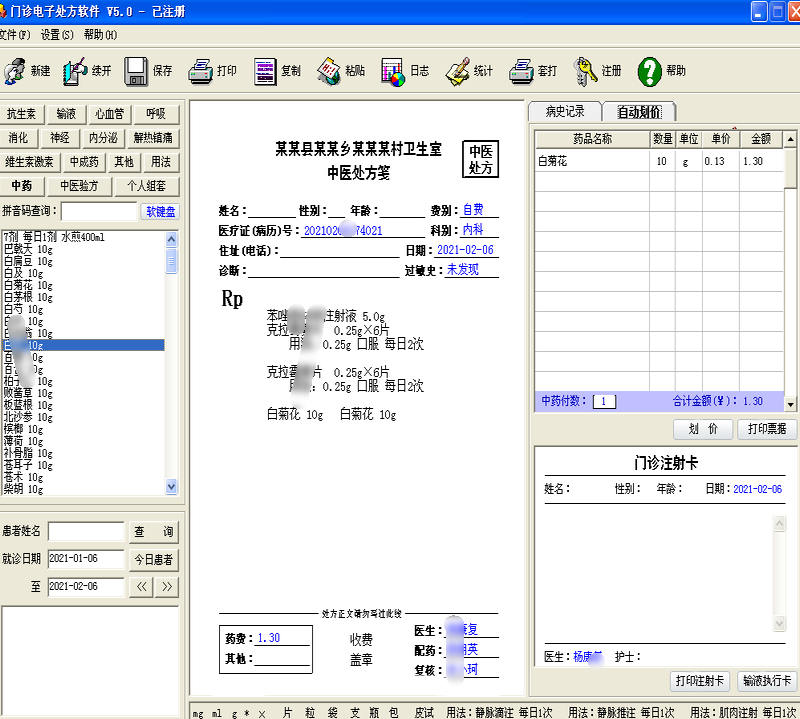Select 白菊花 10g in the herb list
Screen dimensions: 800x719
point(28,285)
